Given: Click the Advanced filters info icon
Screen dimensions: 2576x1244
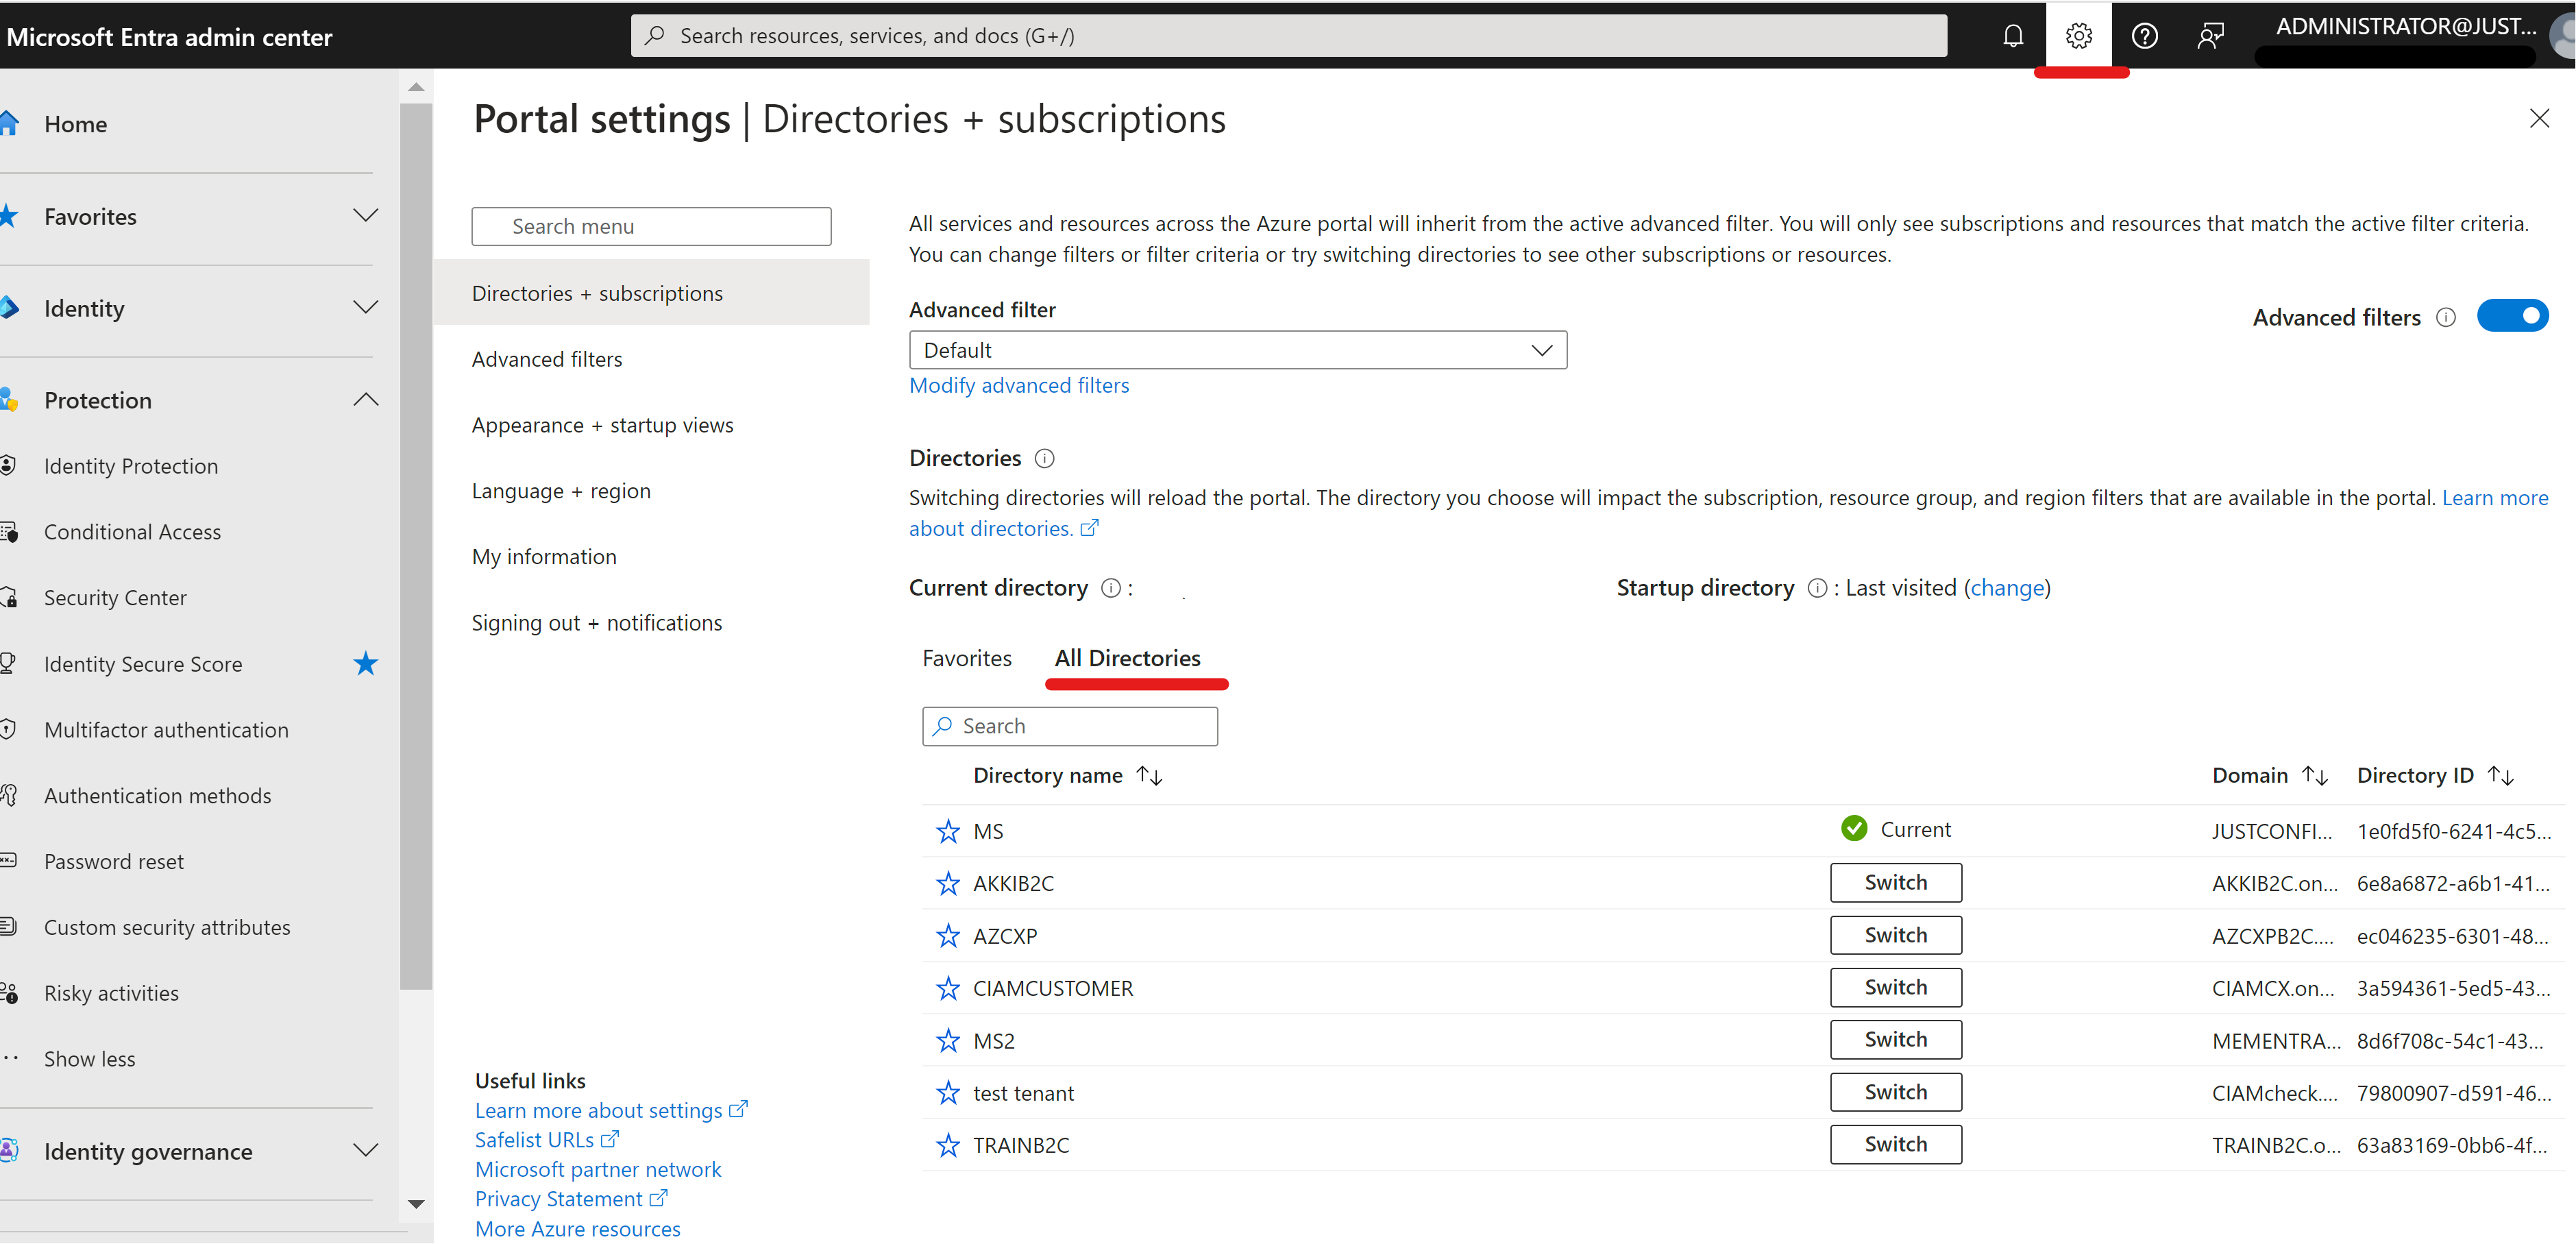Looking at the screenshot, I should [2445, 317].
